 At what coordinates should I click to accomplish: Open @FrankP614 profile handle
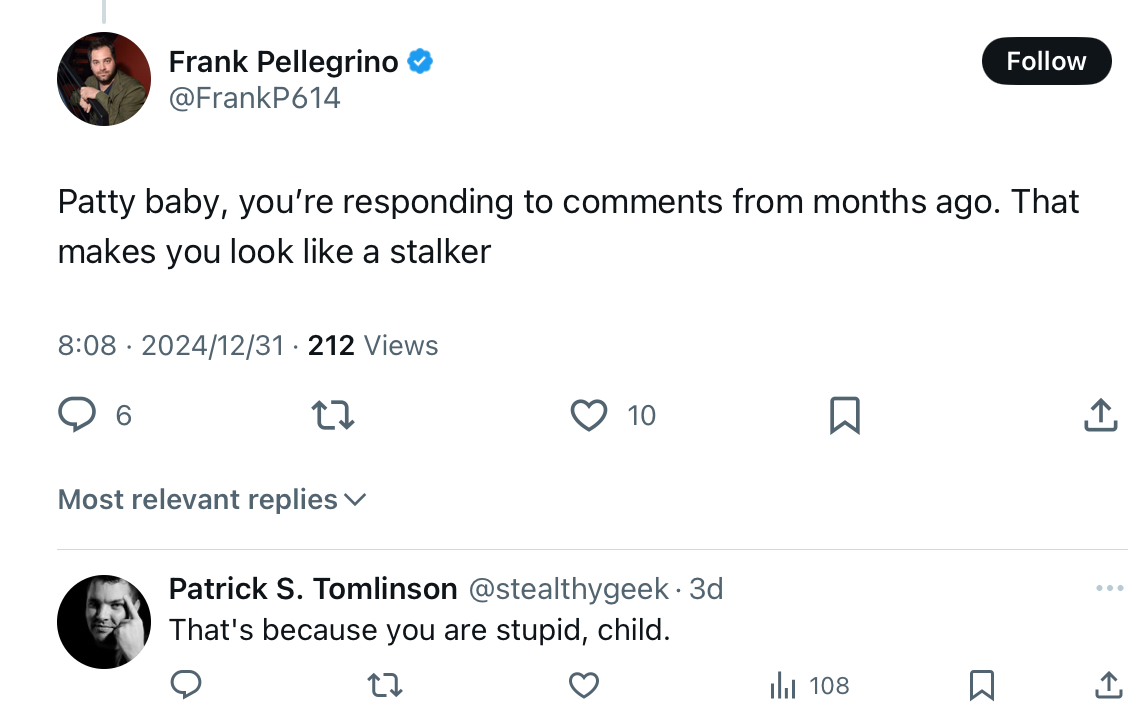pyautogui.click(x=254, y=98)
